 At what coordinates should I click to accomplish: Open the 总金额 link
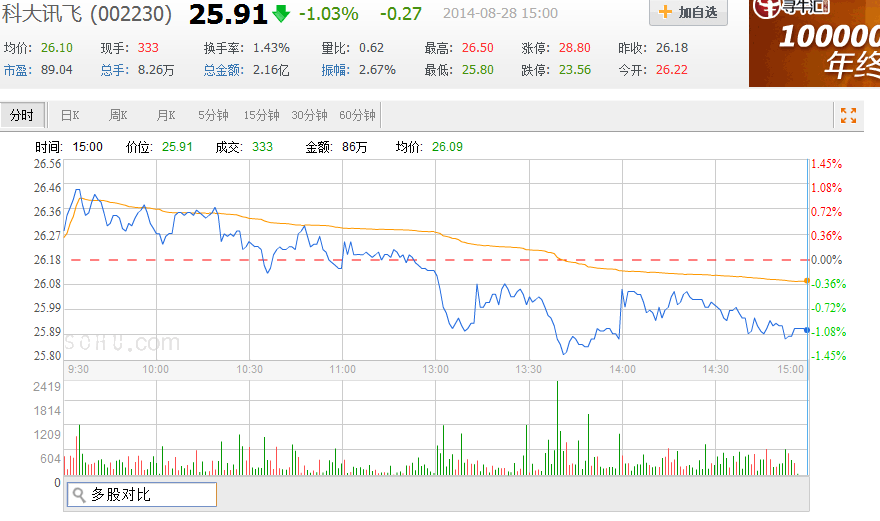pos(223,70)
